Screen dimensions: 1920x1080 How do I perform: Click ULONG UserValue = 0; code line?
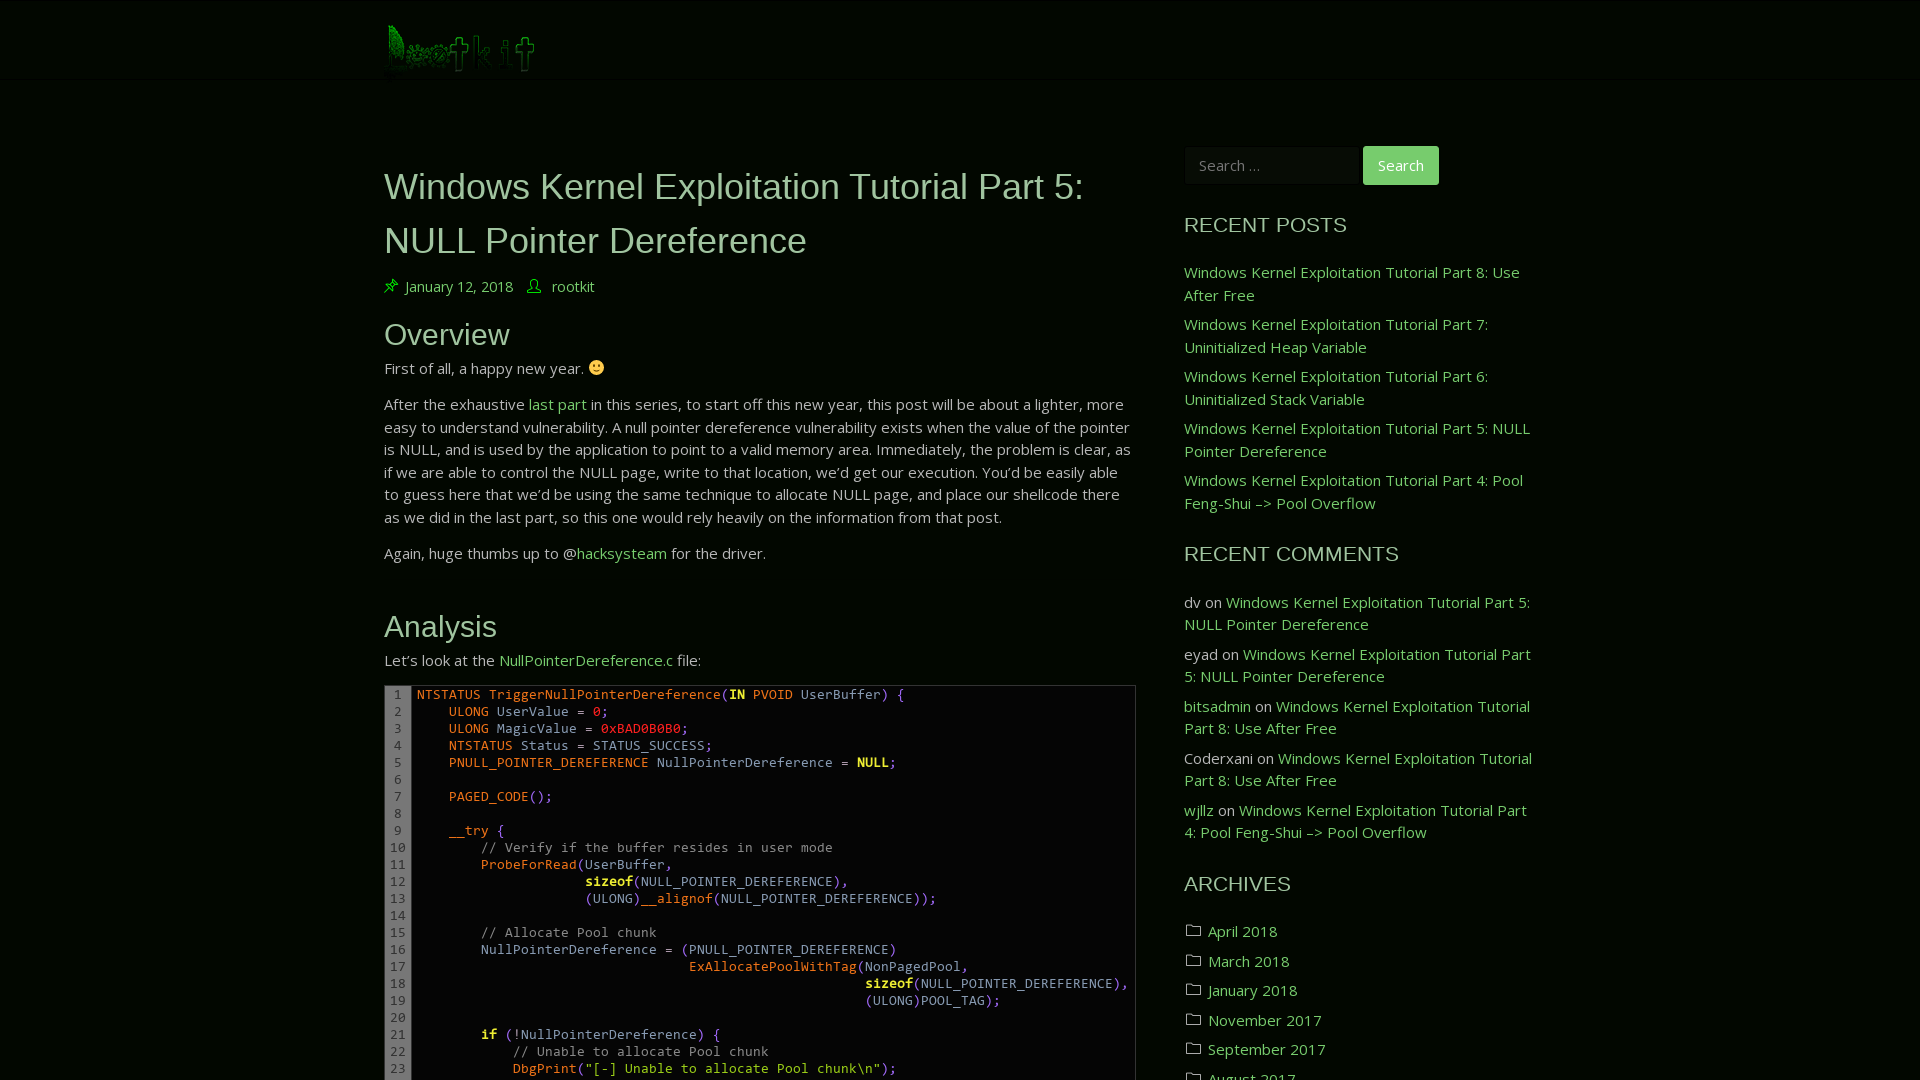528,712
